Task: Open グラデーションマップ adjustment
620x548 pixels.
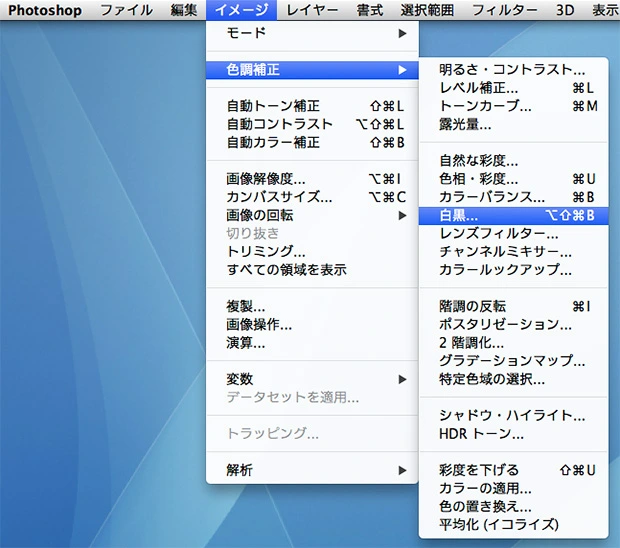Action: (513, 361)
